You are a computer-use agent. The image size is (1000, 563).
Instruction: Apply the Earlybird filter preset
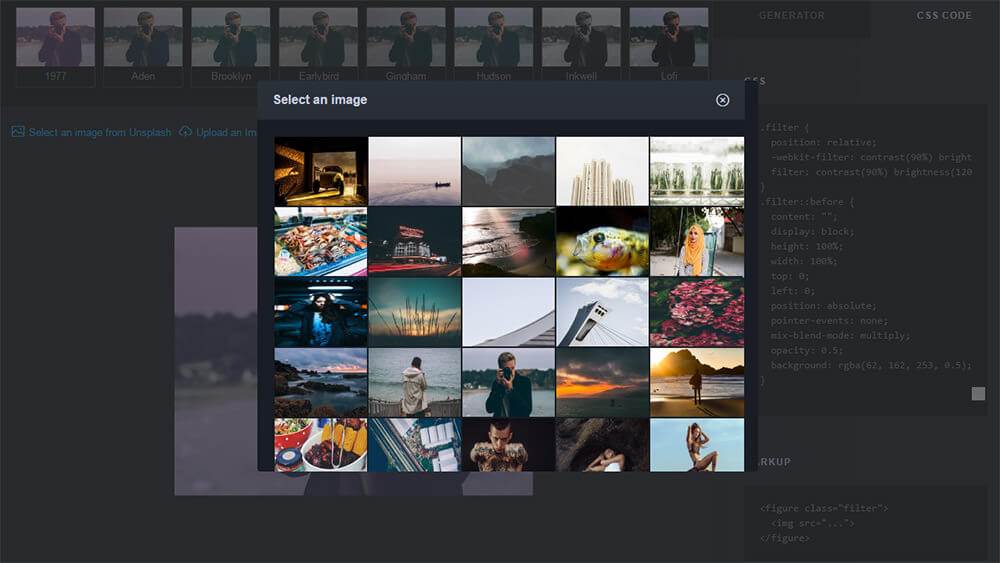[x=318, y=45]
